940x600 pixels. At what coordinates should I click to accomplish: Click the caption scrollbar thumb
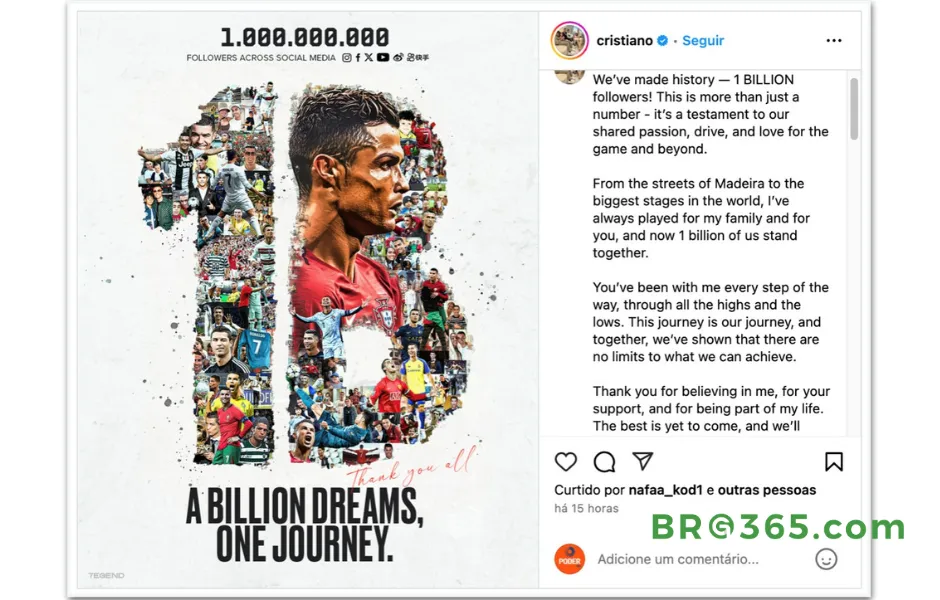(854, 108)
